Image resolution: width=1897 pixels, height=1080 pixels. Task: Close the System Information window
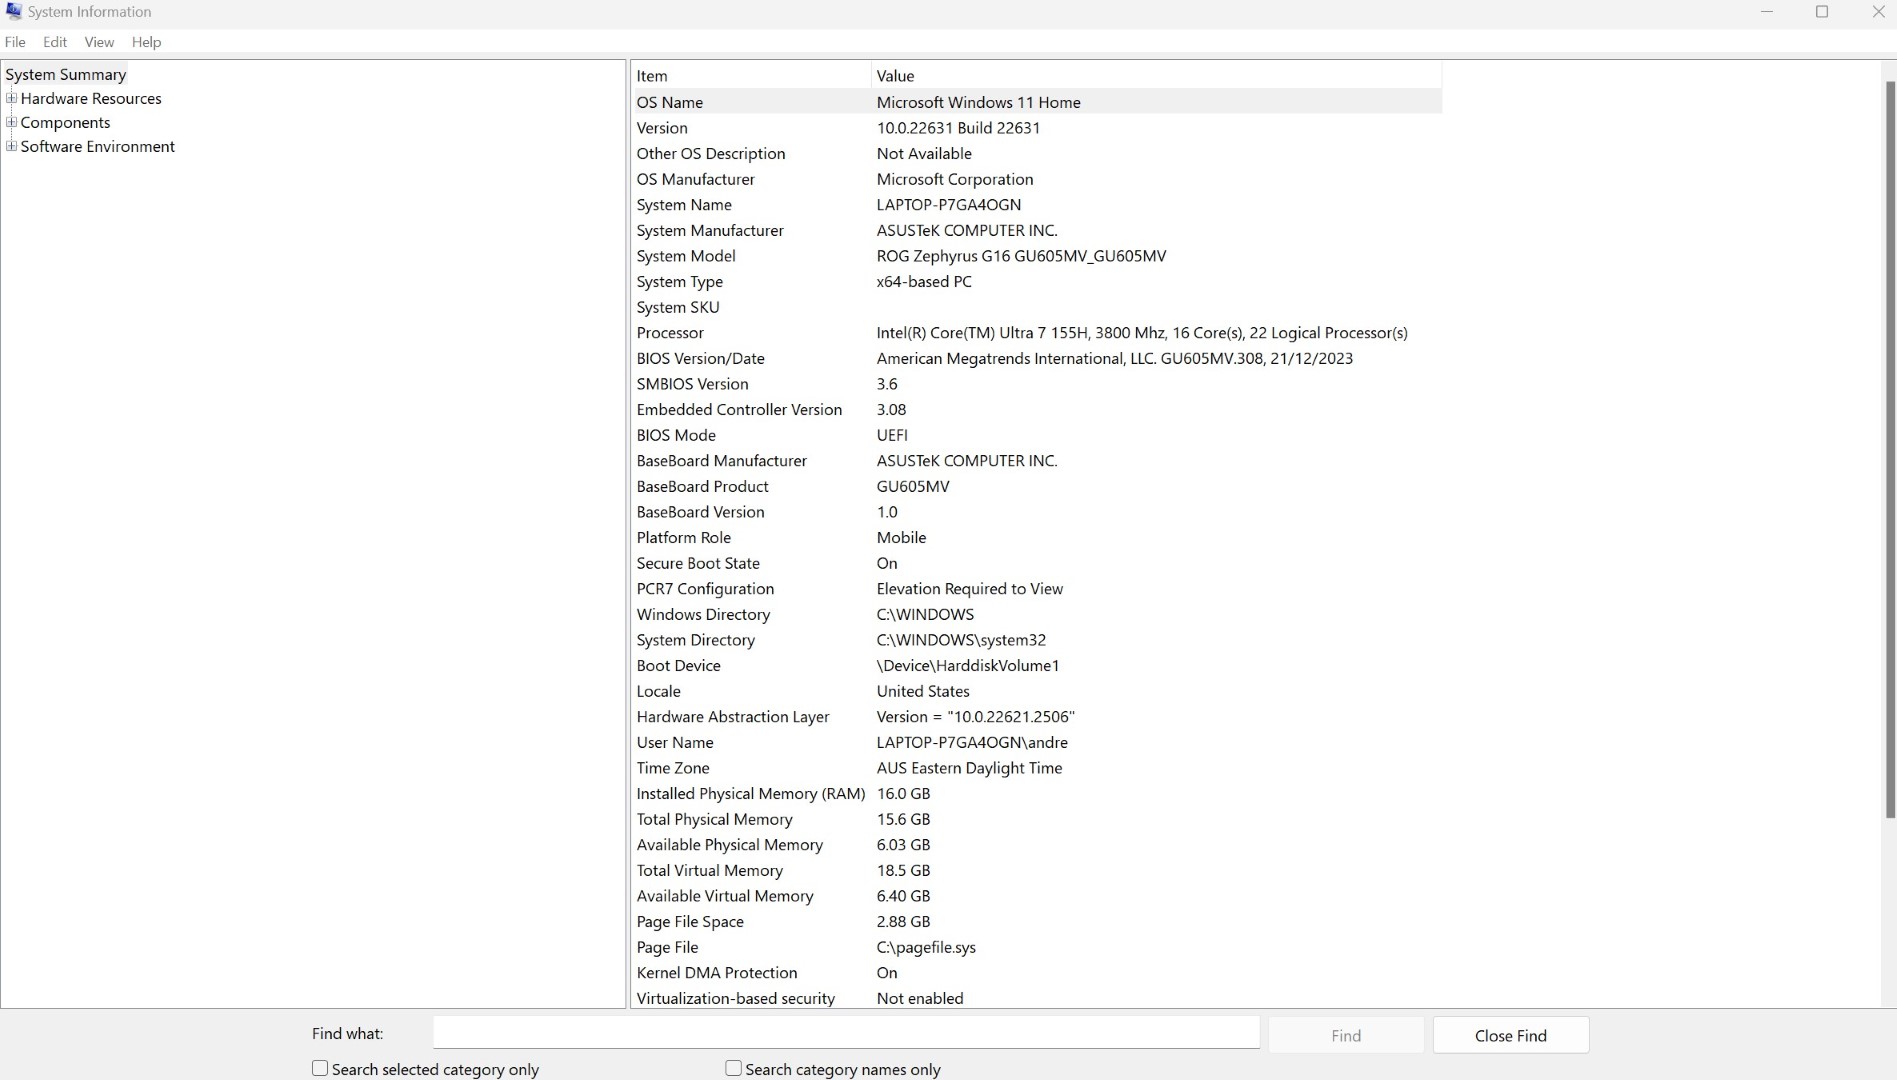(x=1877, y=12)
